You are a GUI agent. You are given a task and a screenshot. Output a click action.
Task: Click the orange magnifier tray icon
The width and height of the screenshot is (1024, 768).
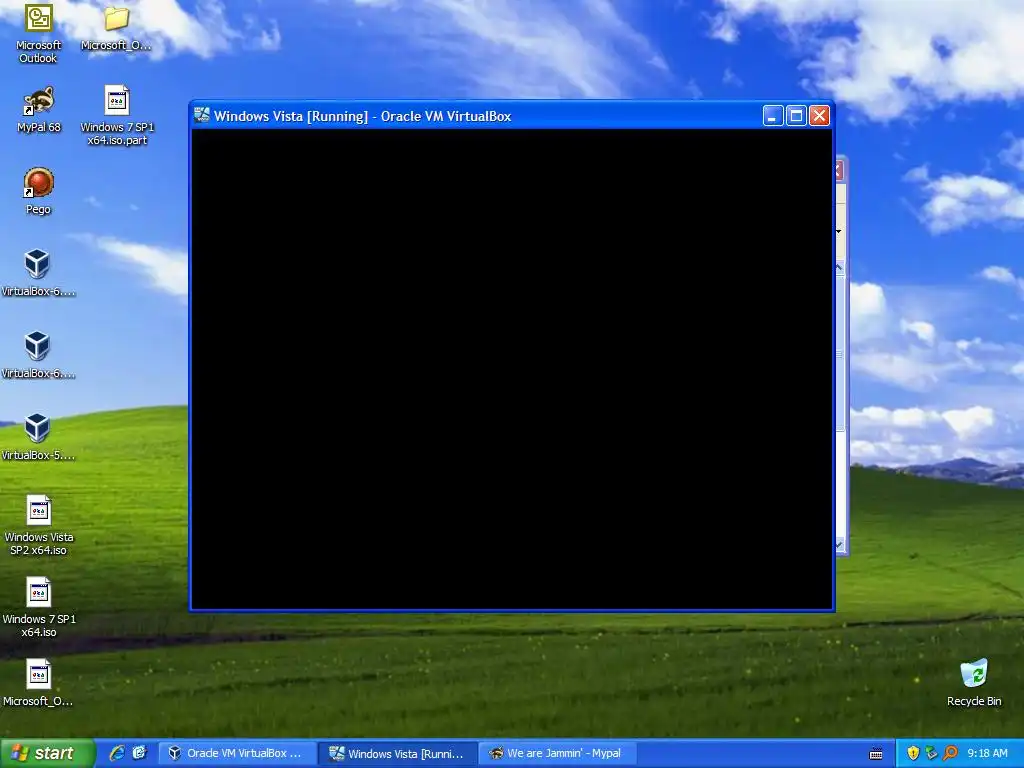click(x=950, y=753)
